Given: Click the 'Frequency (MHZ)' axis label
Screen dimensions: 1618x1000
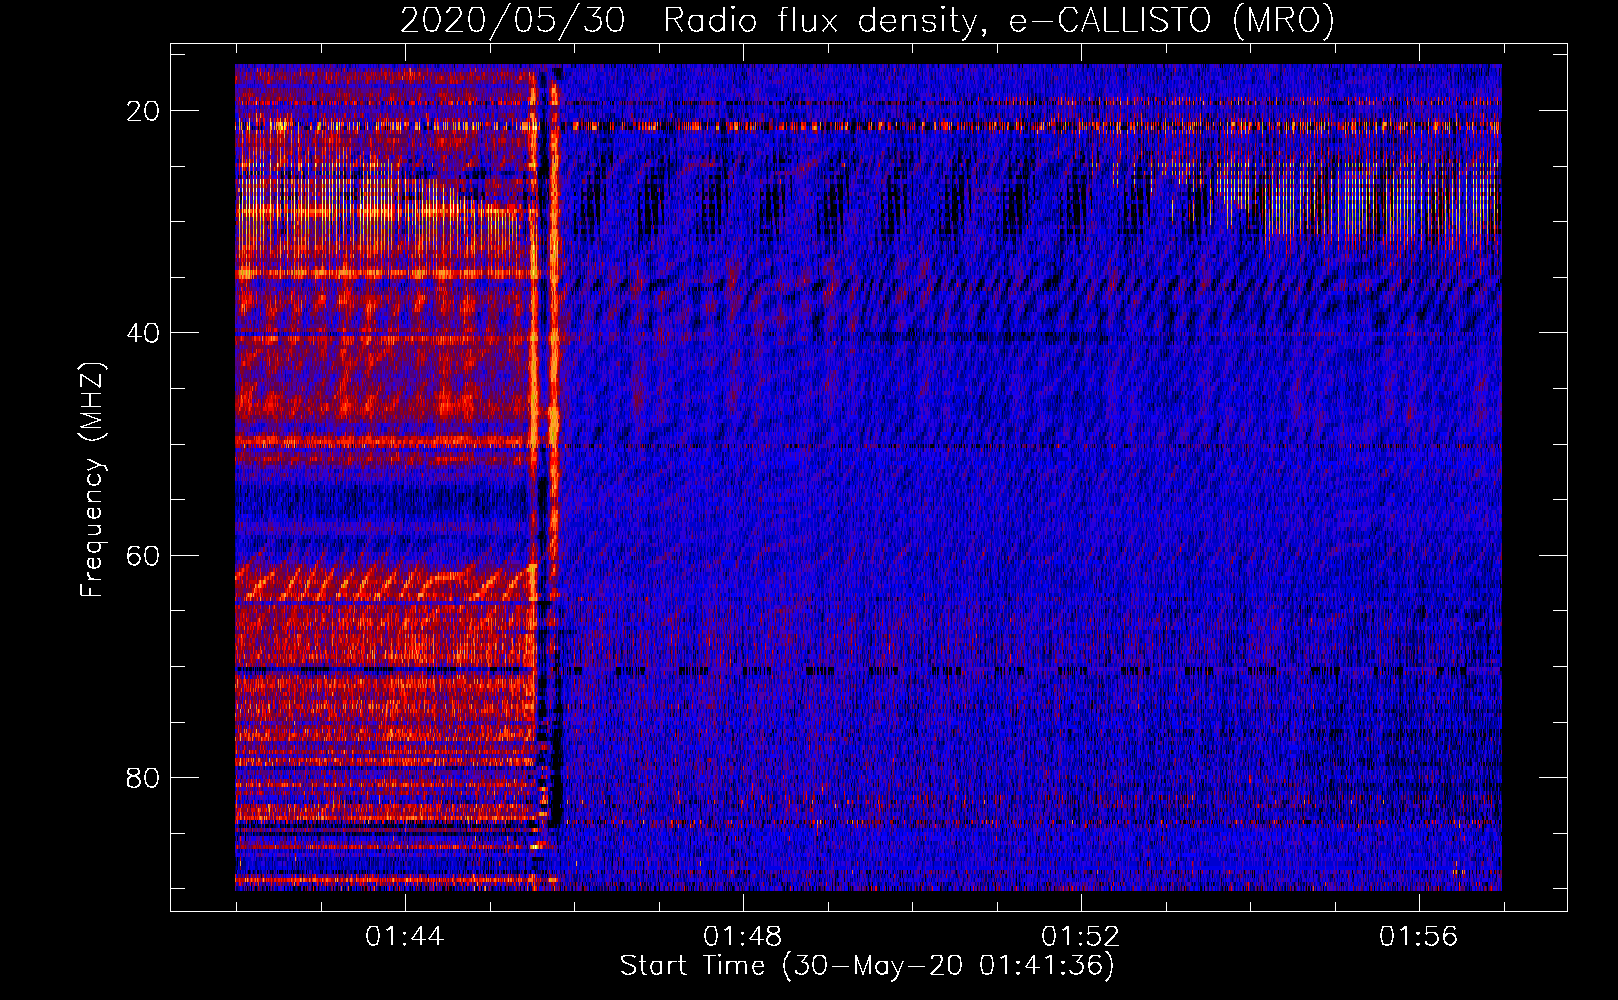Looking at the screenshot, I should click(92, 480).
